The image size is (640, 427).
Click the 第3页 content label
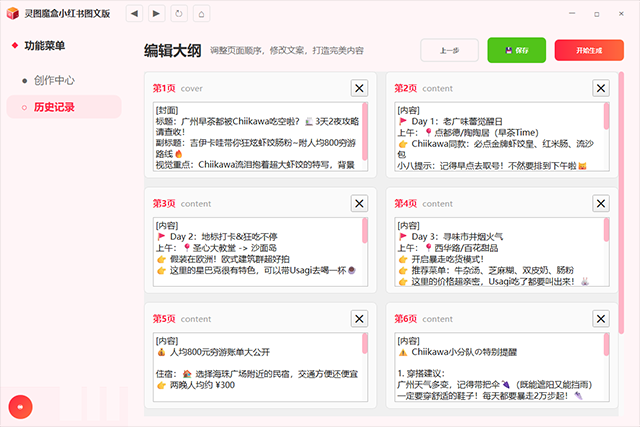[196, 204]
